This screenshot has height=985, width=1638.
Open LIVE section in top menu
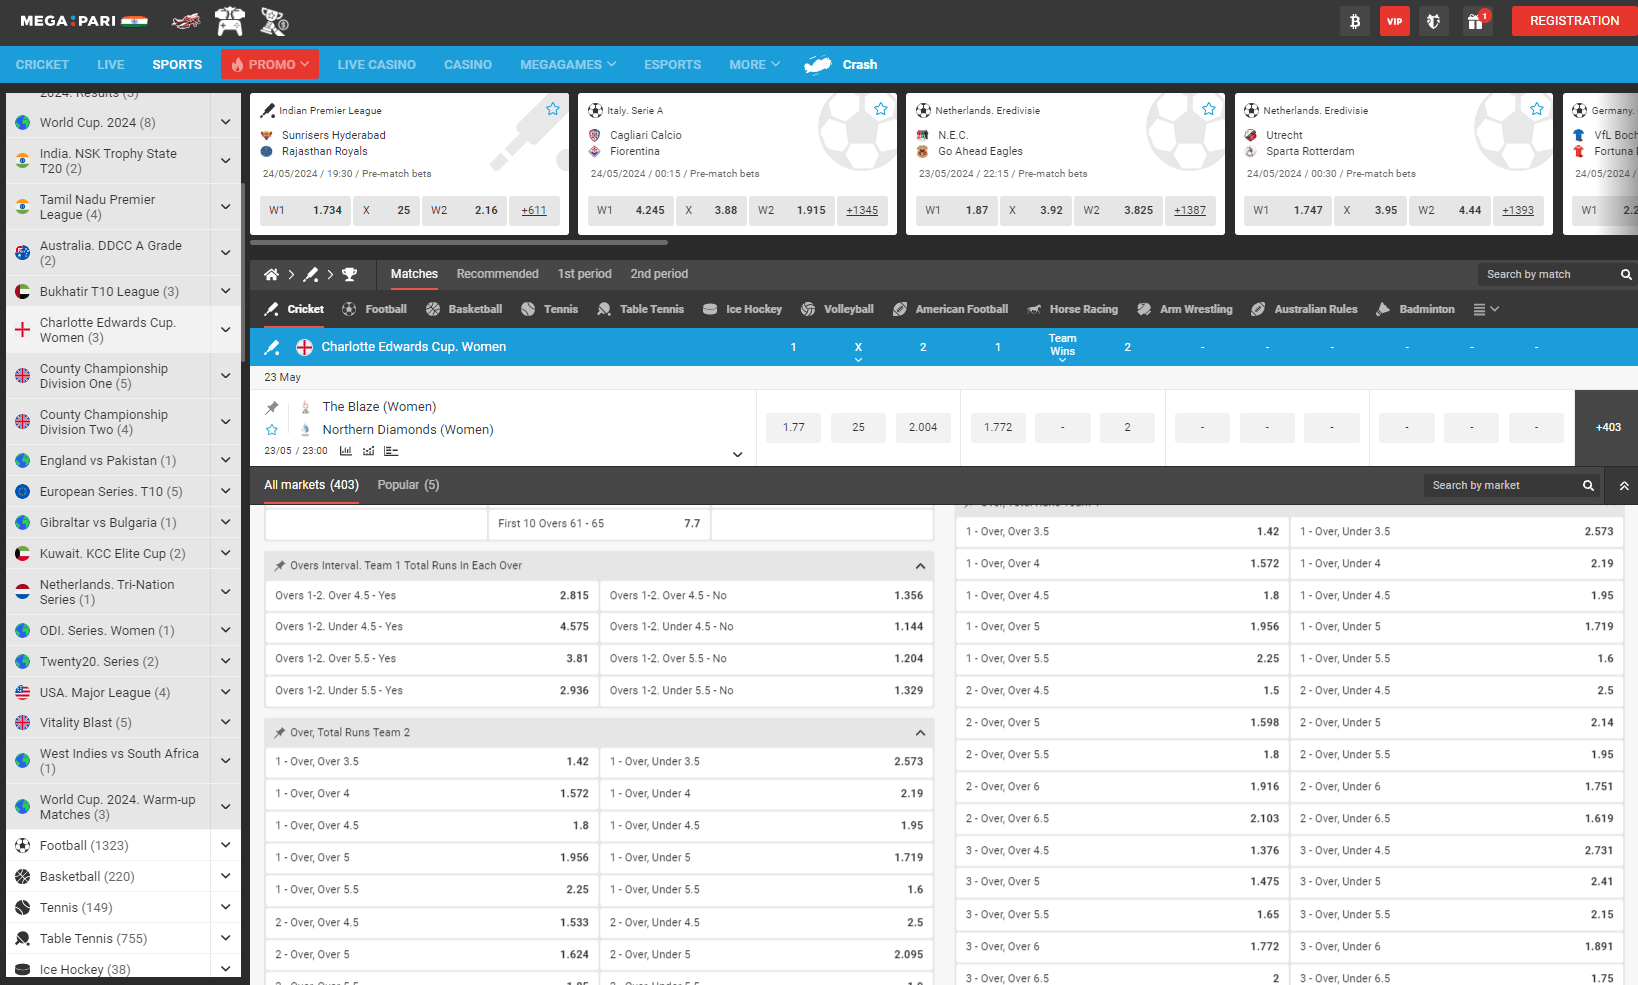tap(111, 64)
